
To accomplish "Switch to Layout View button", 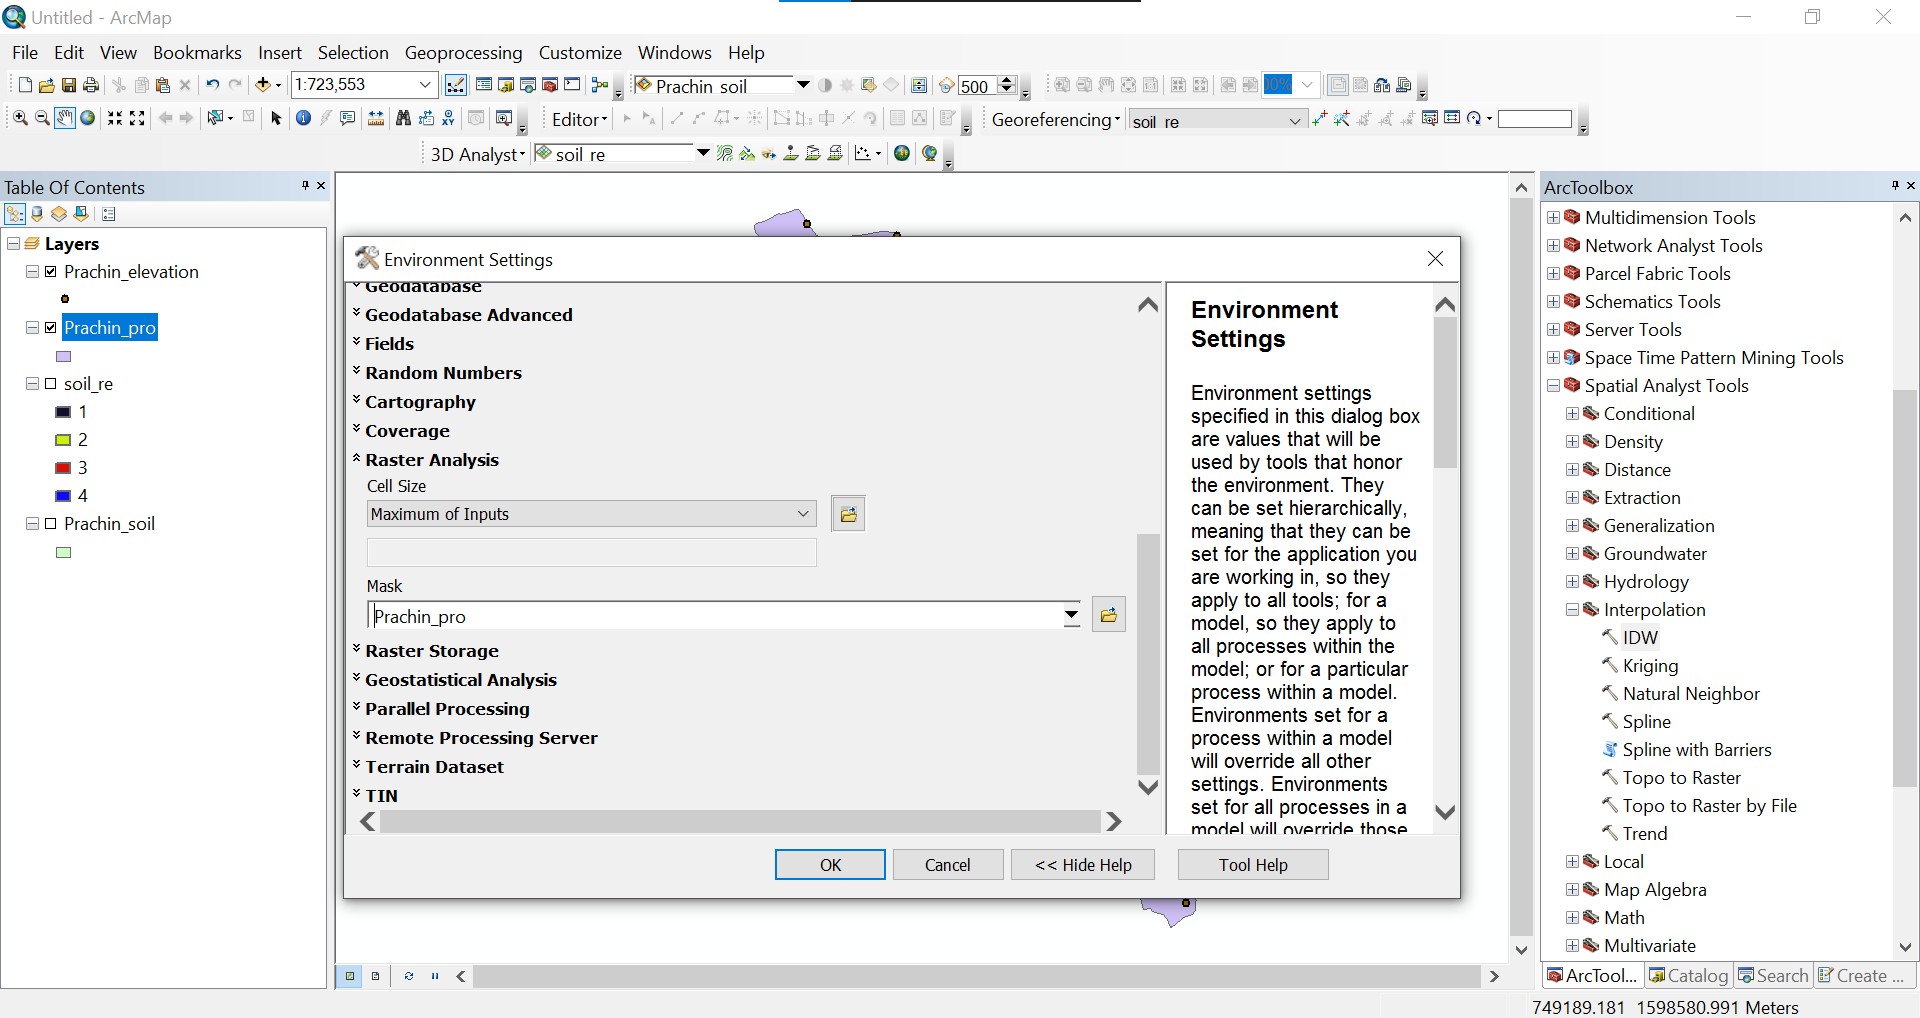I will tap(375, 976).
